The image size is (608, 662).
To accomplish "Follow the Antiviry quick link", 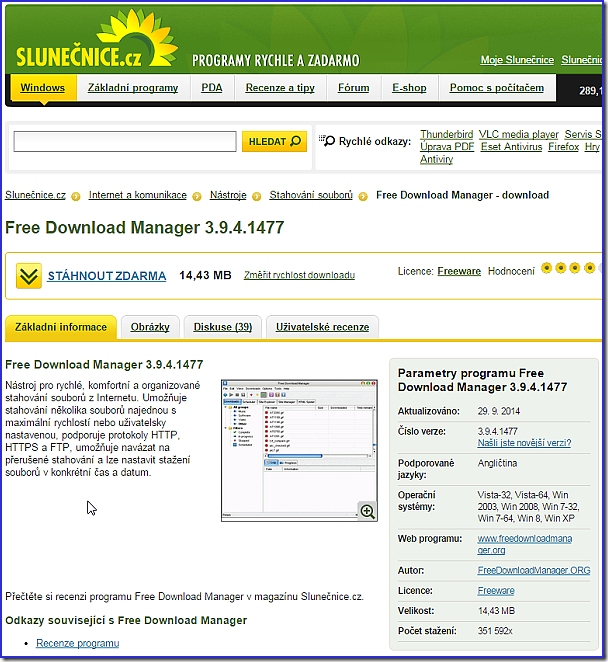I will click(436, 159).
